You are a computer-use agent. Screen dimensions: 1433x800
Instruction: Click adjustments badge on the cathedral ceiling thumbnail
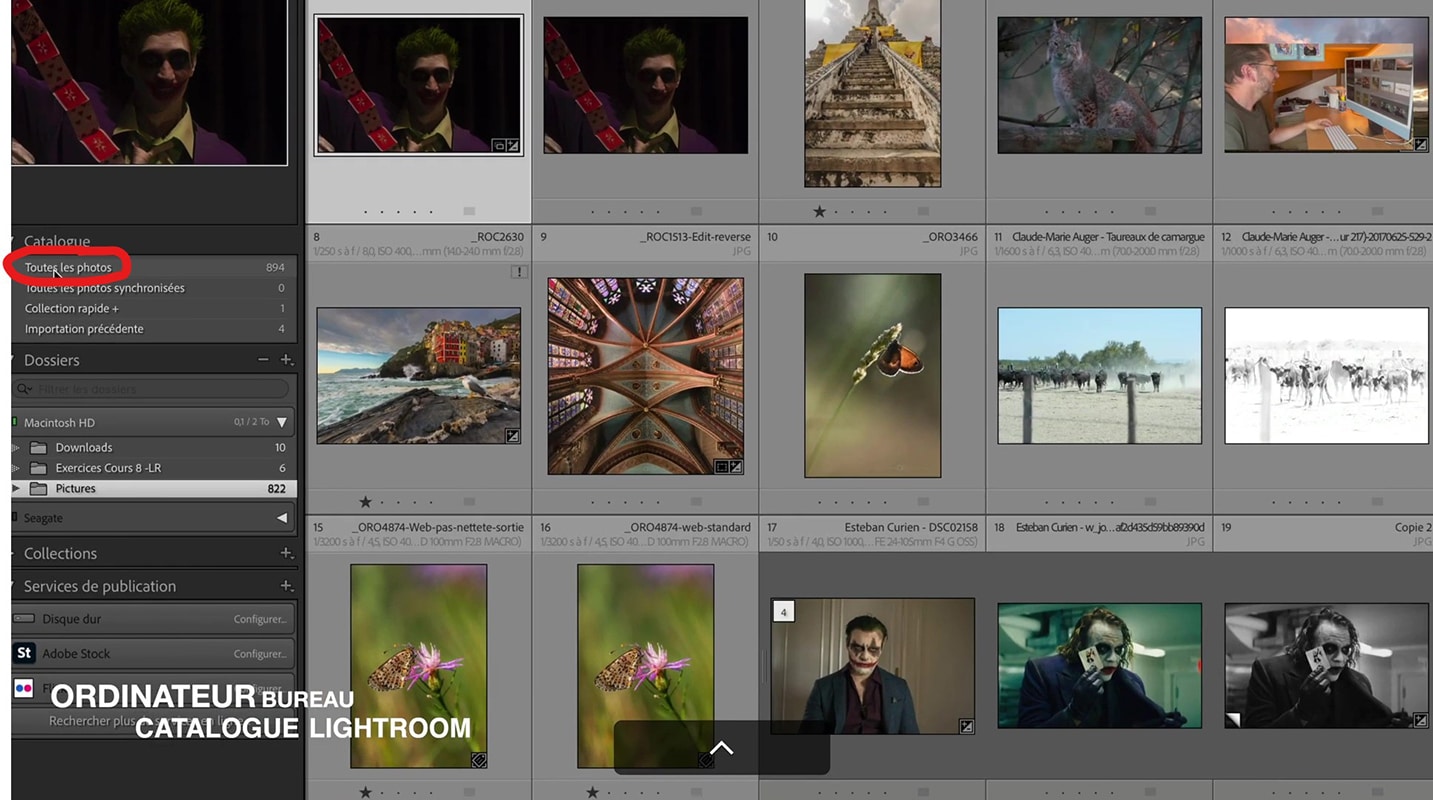(736, 466)
